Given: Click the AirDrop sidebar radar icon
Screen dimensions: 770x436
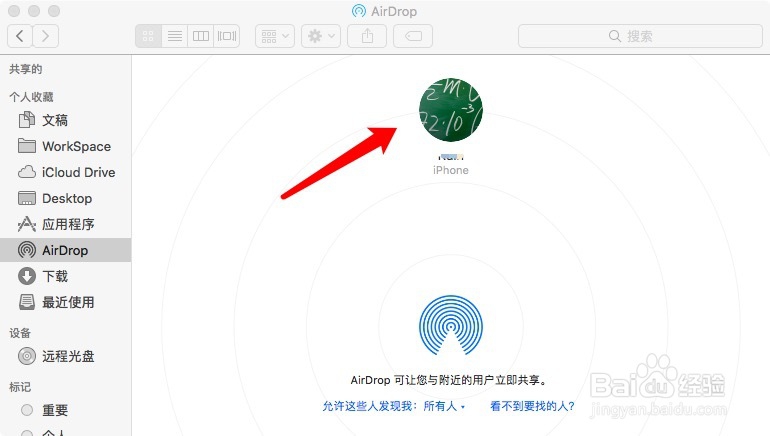Looking at the screenshot, I should [27, 250].
